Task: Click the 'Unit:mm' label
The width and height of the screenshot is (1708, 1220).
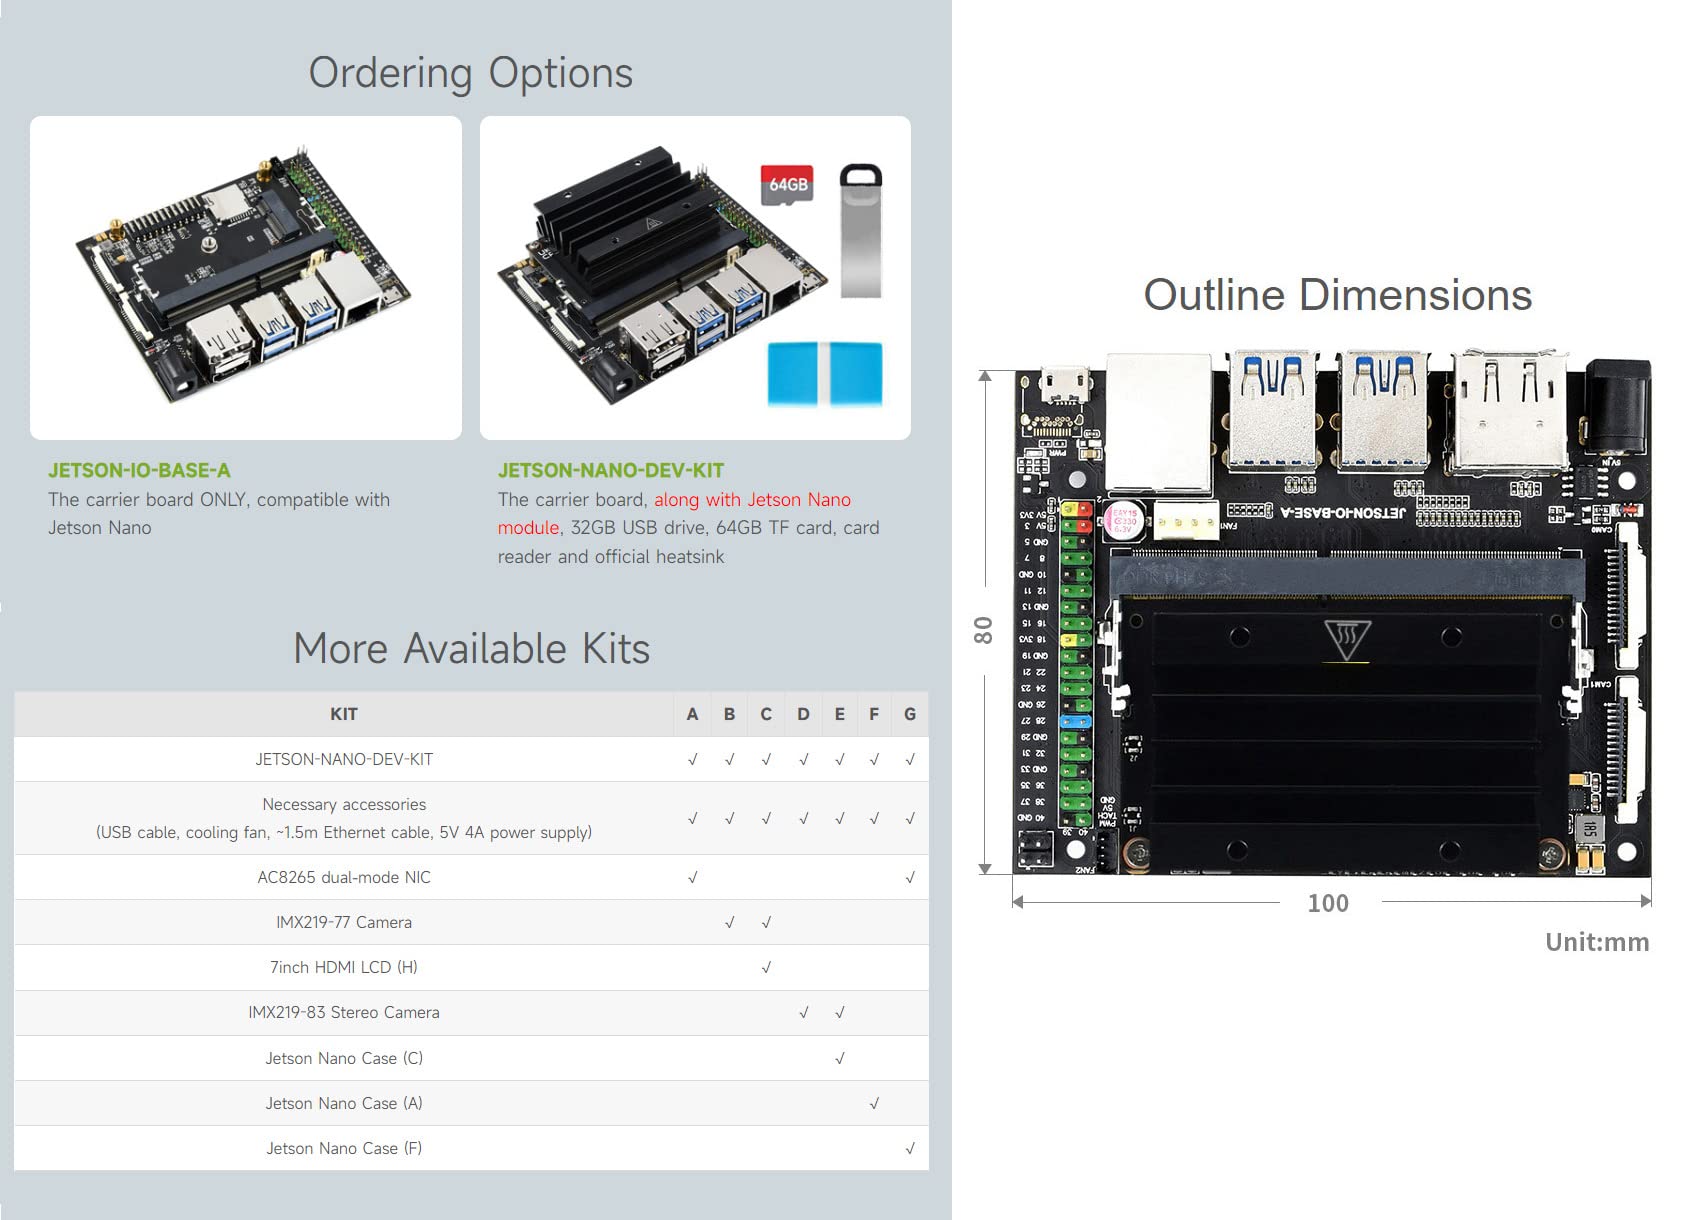Action: [x=1597, y=942]
